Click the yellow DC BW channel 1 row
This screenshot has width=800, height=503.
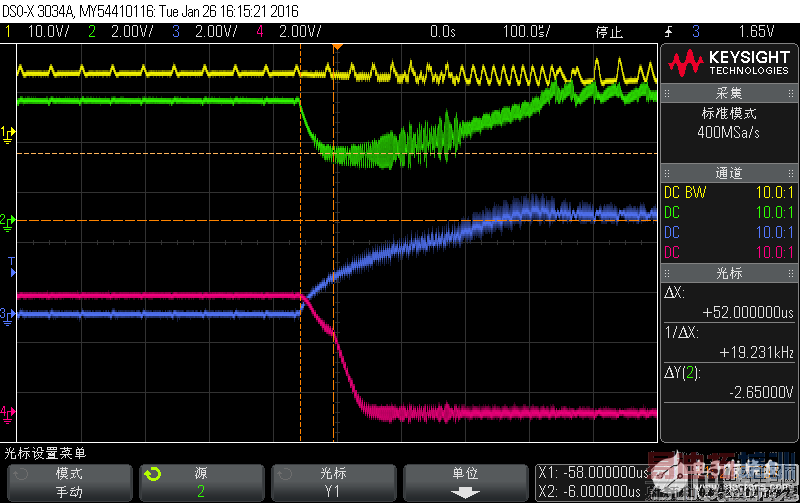tap(729, 192)
